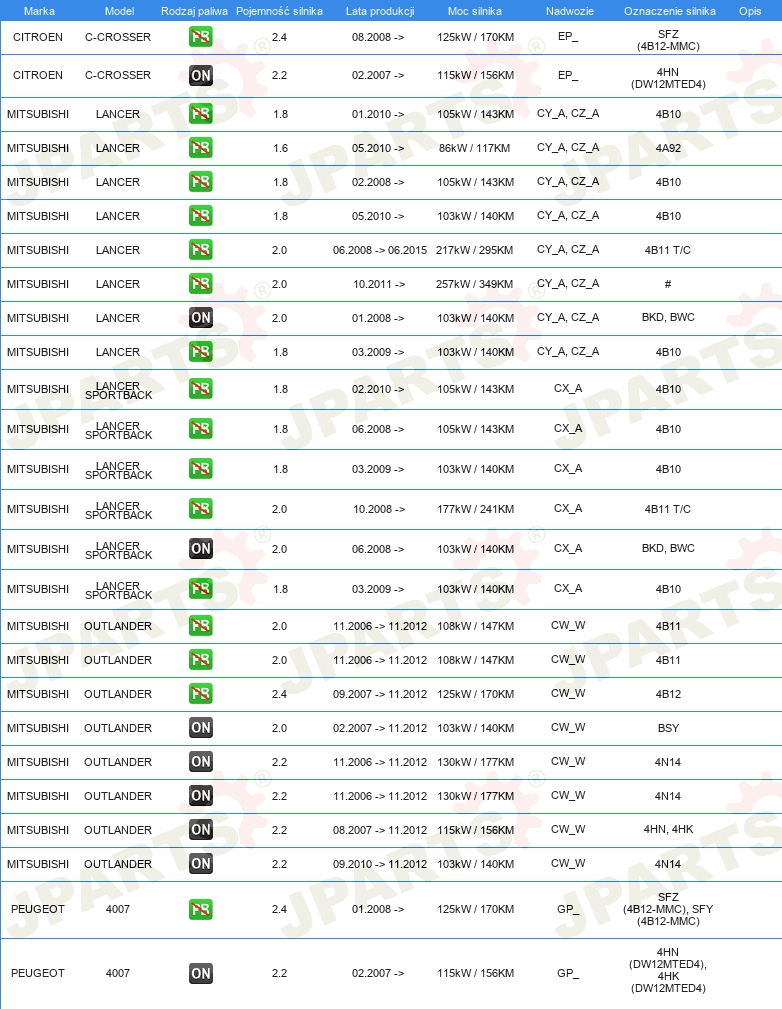The image size is (782, 1009).
Task: Click the Model column header
Action: (x=120, y=11)
